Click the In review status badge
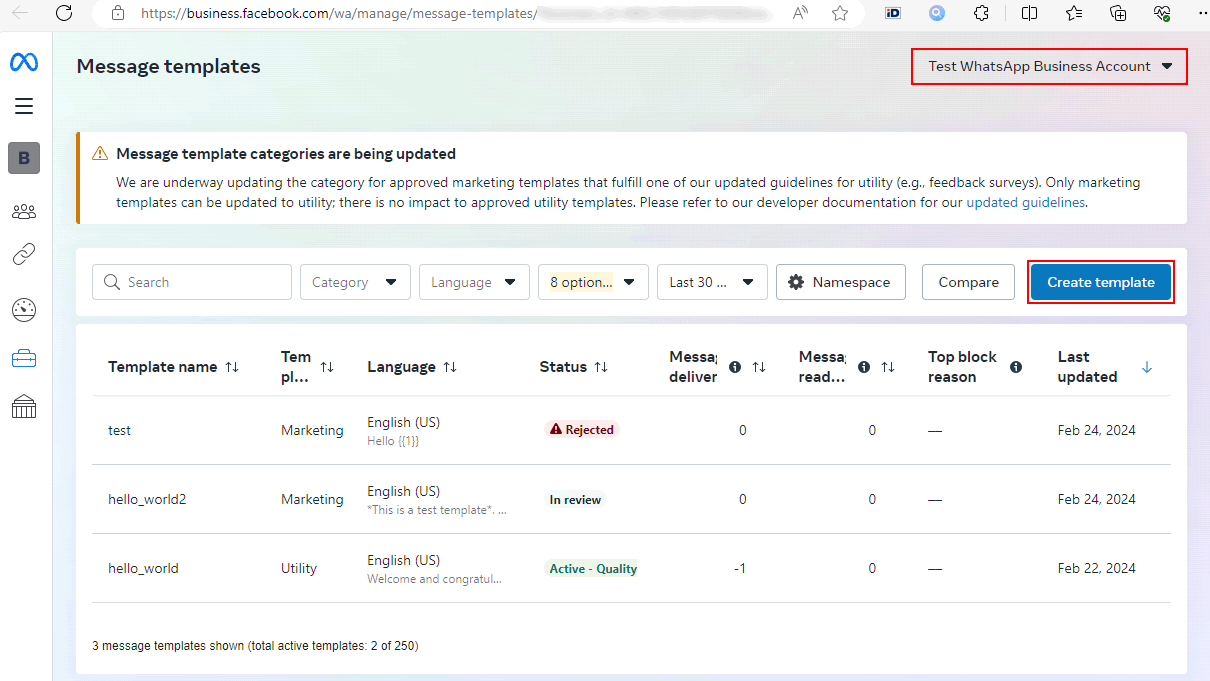This screenshot has height=681, width=1210. click(575, 499)
